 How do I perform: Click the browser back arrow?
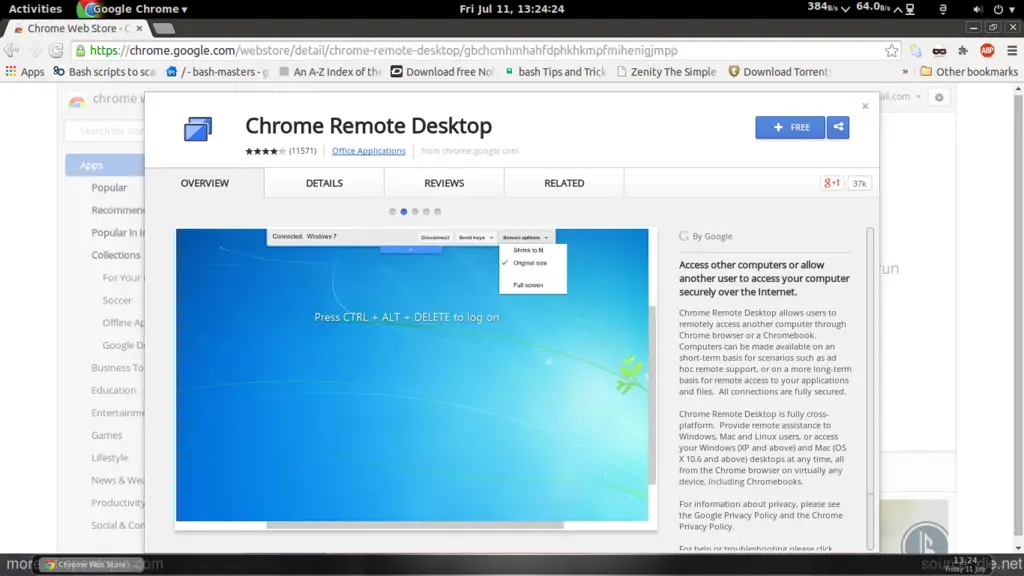click(11, 50)
